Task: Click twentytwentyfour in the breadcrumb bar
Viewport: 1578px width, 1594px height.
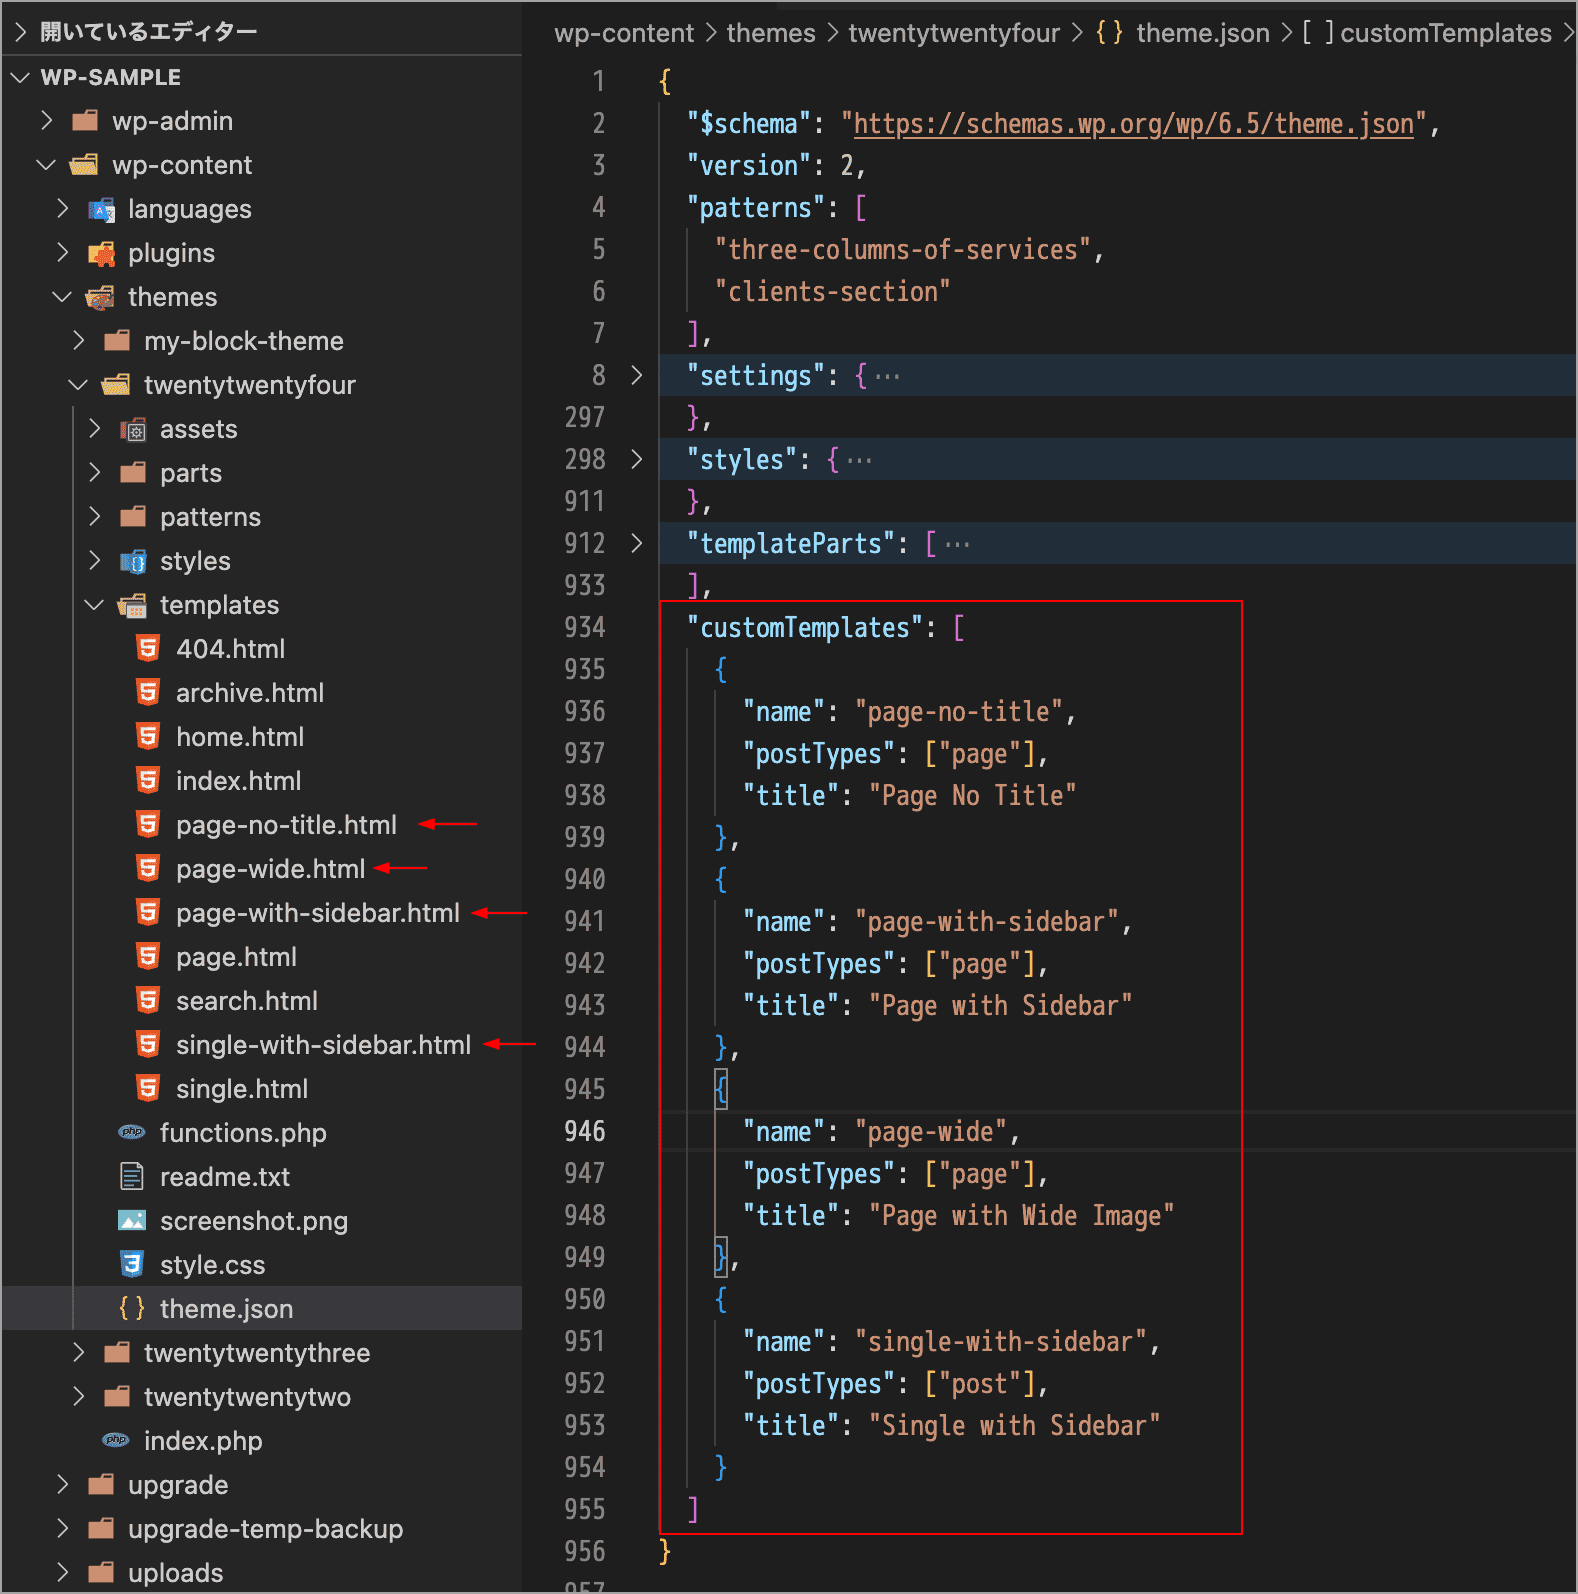Action: tap(953, 33)
